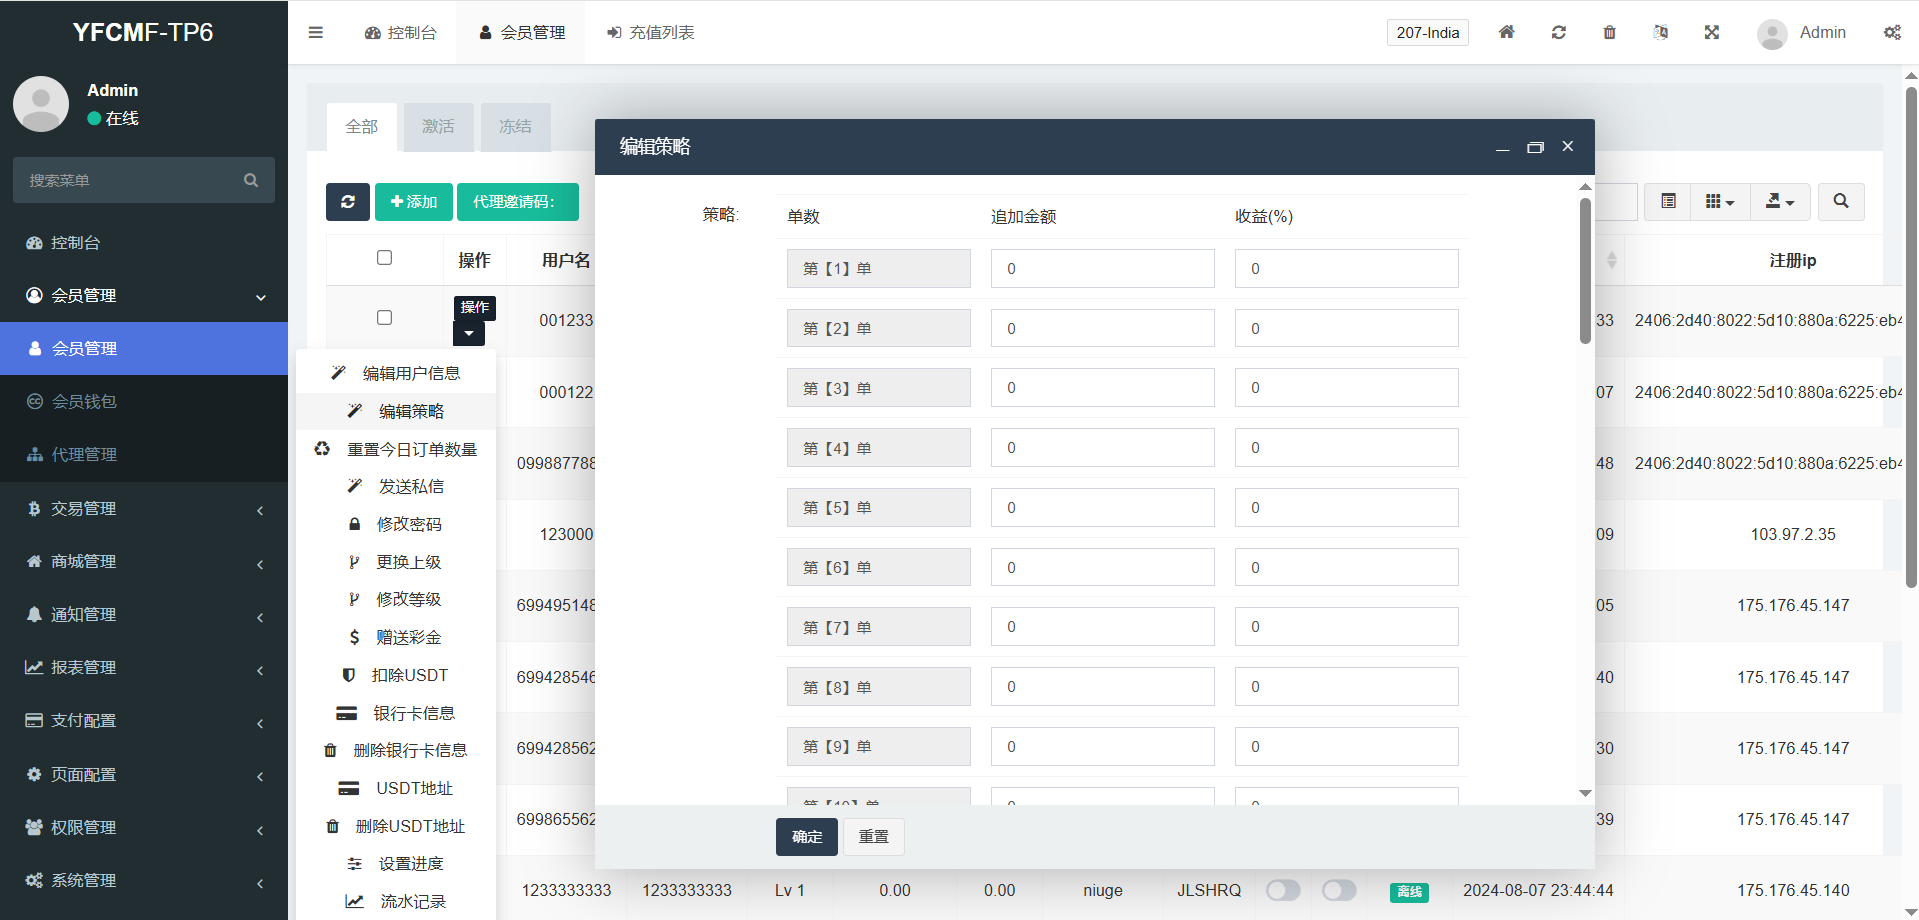Click the dialog's vertical scrollbar thumb
This screenshot has width=1919, height=920.
coord(1585,270)
